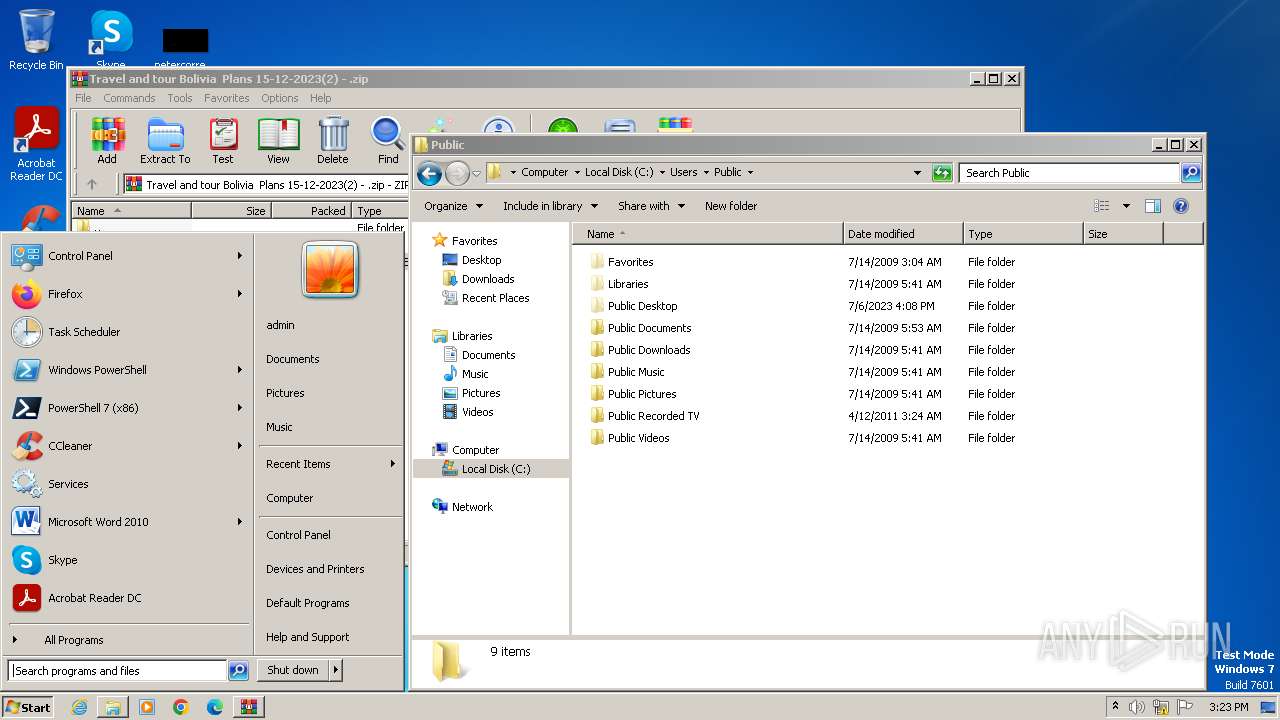Click the volume icon in system tray
Viewport: 1280px width, 720px height.
point(1137,707)
